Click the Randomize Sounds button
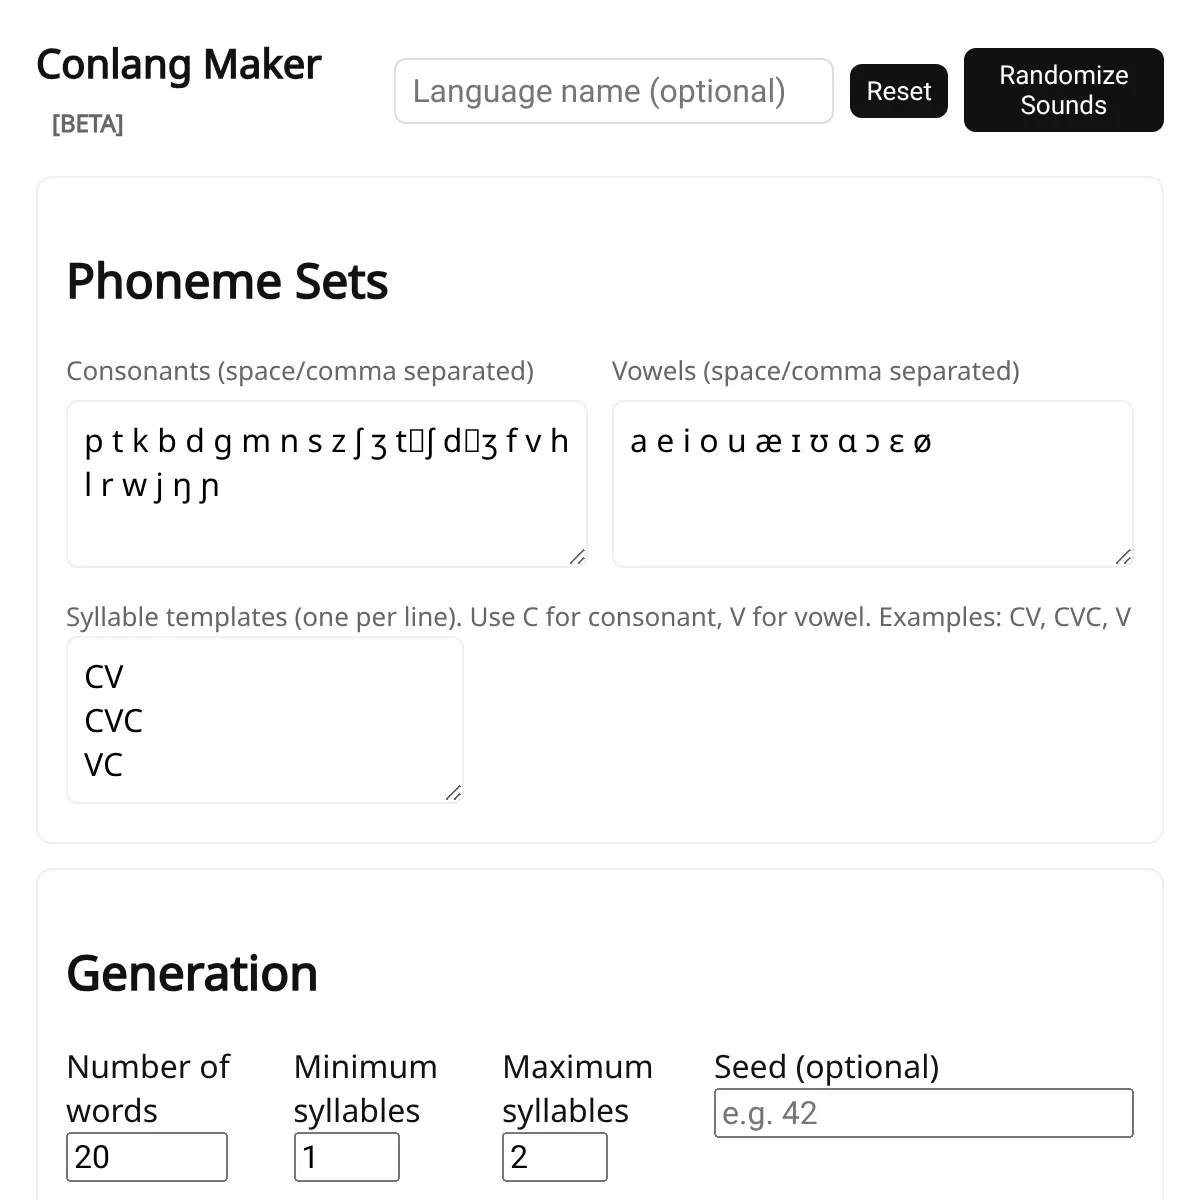Image resolution: width=1200 pixels, height=1200 pixels. [1063, 90]
